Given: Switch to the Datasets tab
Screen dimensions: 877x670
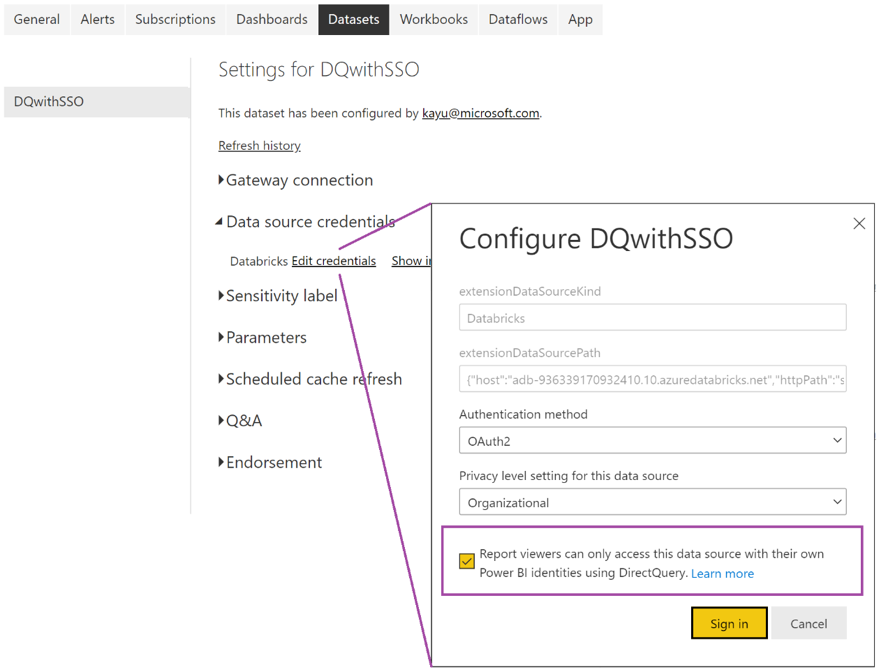Looking at the screenshot, I should tap(353, 19).
